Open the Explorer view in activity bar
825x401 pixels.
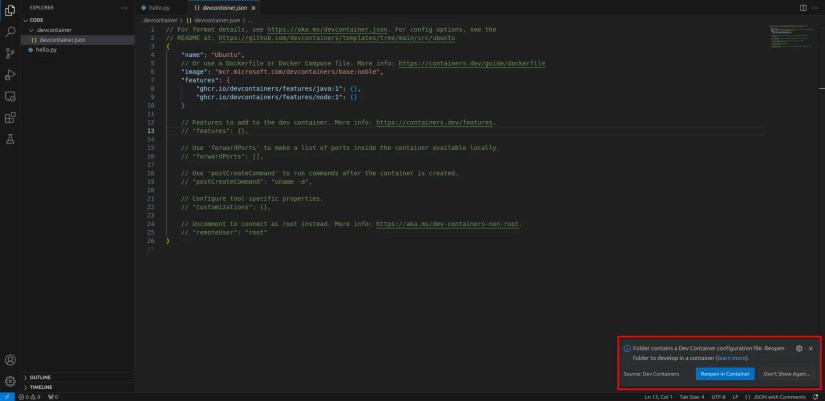(x=10, y=11)
